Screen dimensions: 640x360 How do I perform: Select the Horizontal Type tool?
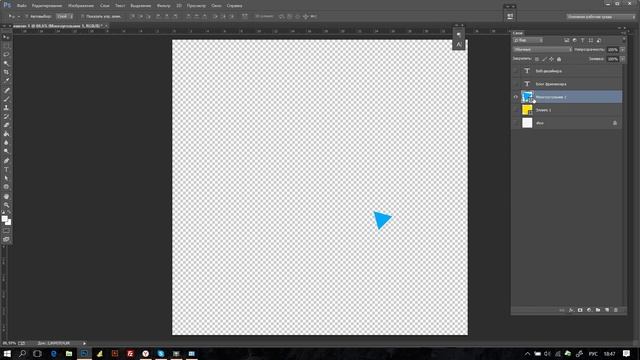pyautogui.click(x=6, y=169)
